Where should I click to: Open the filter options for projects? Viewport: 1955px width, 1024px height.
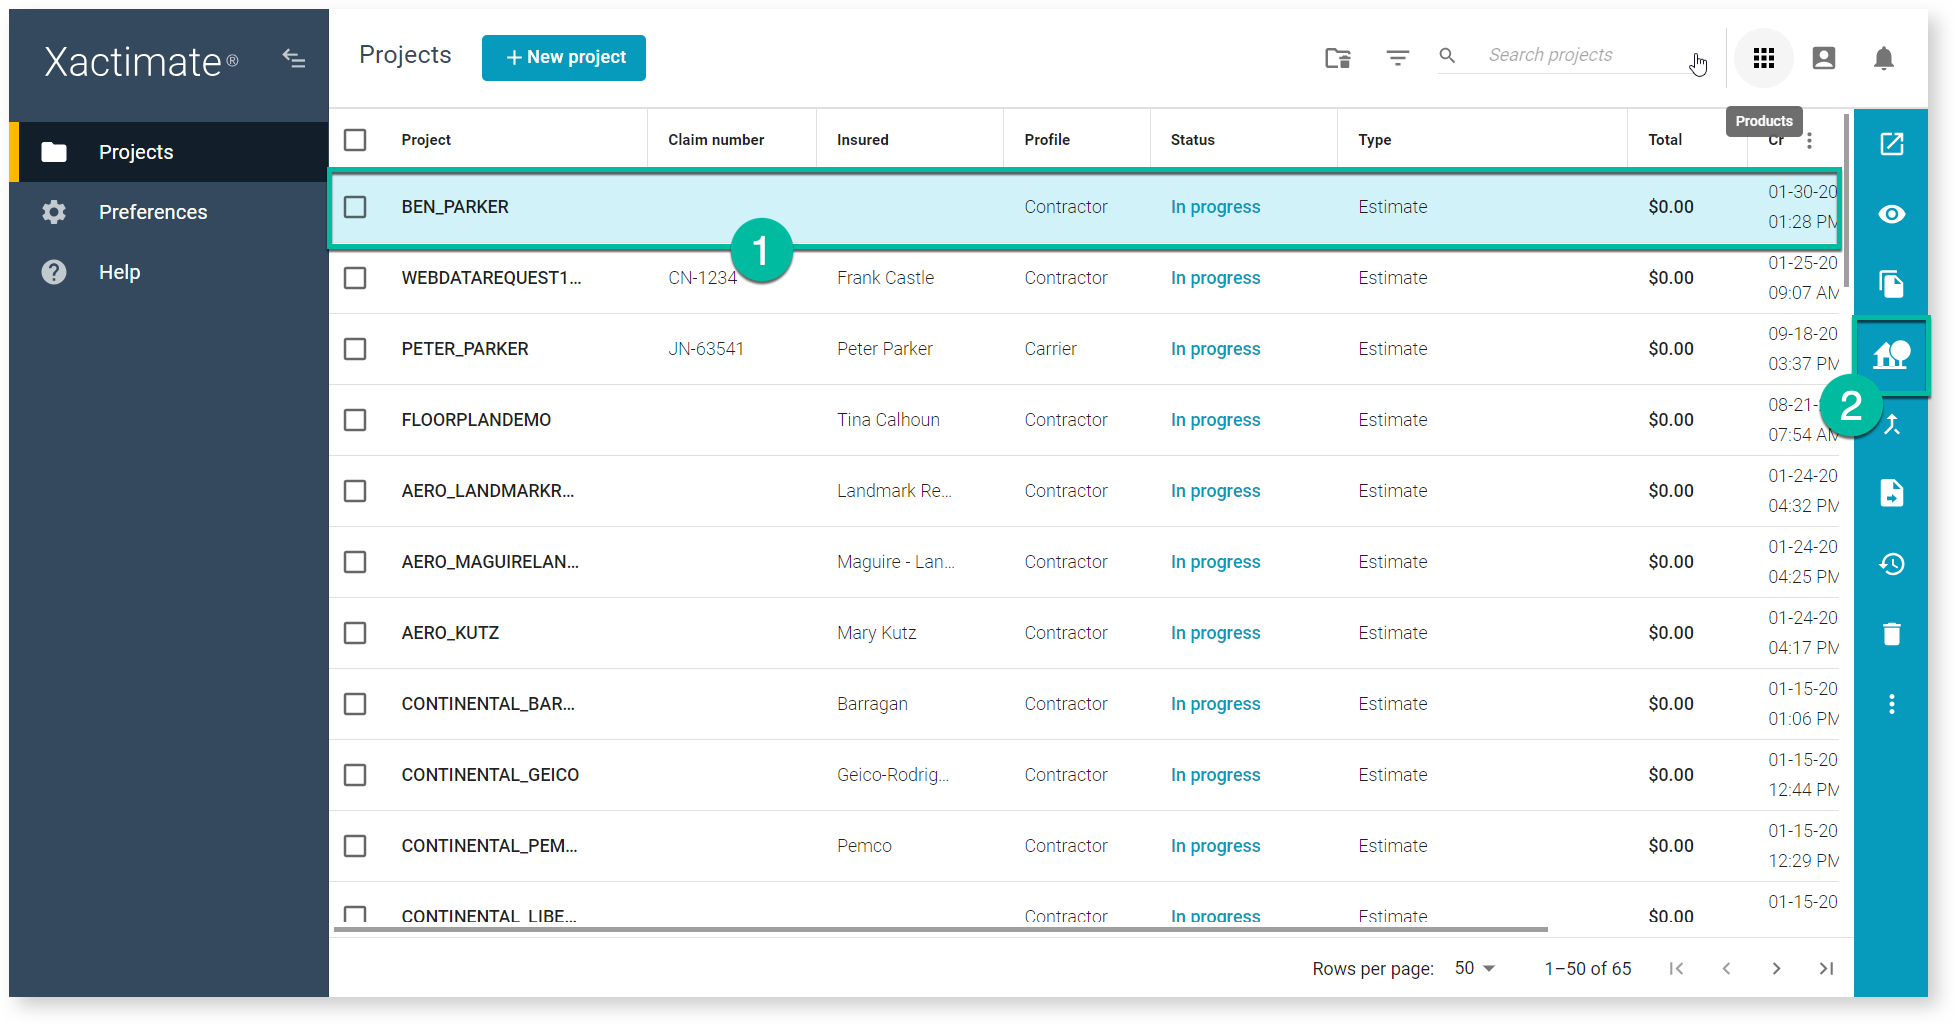click(1397, 57)
